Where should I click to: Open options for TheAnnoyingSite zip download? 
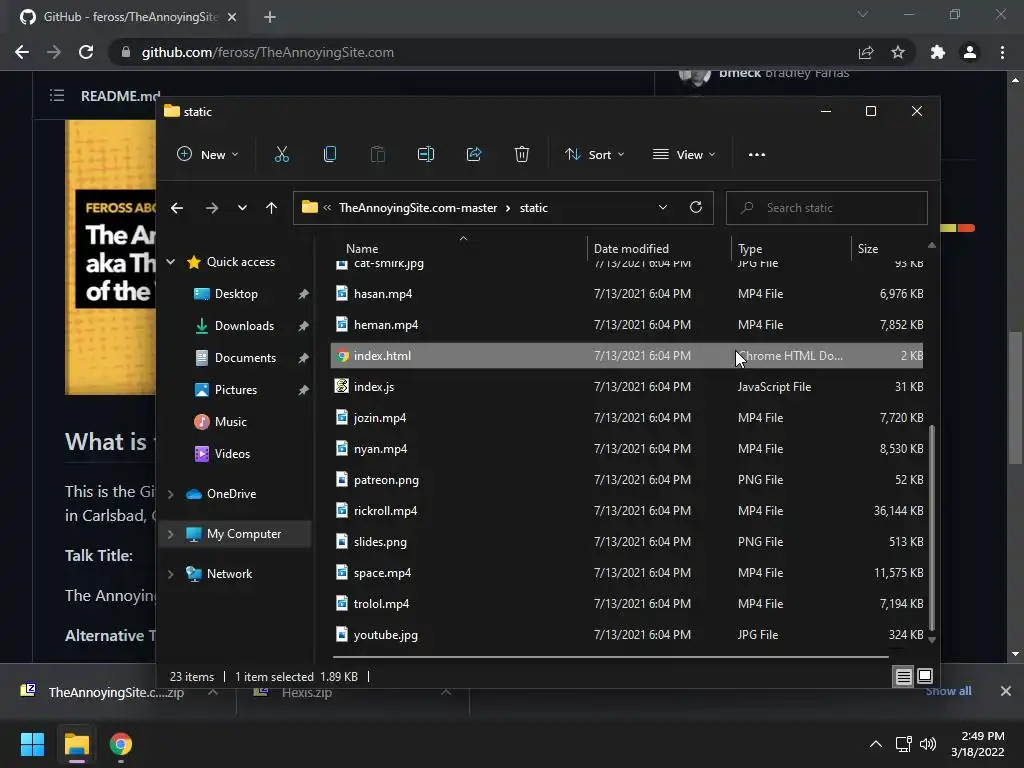(x=213, y=692)
